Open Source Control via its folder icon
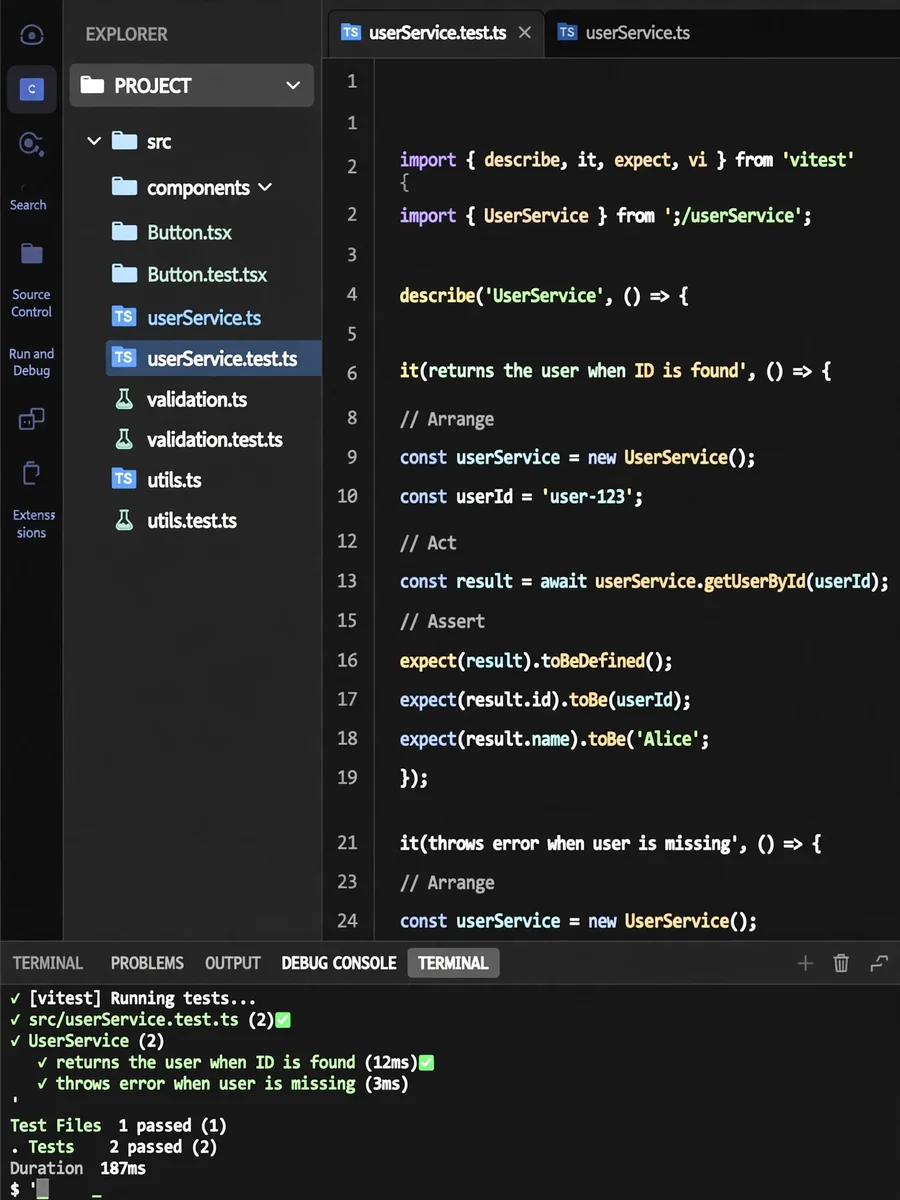900x1200 pixels. pos(32,254)
